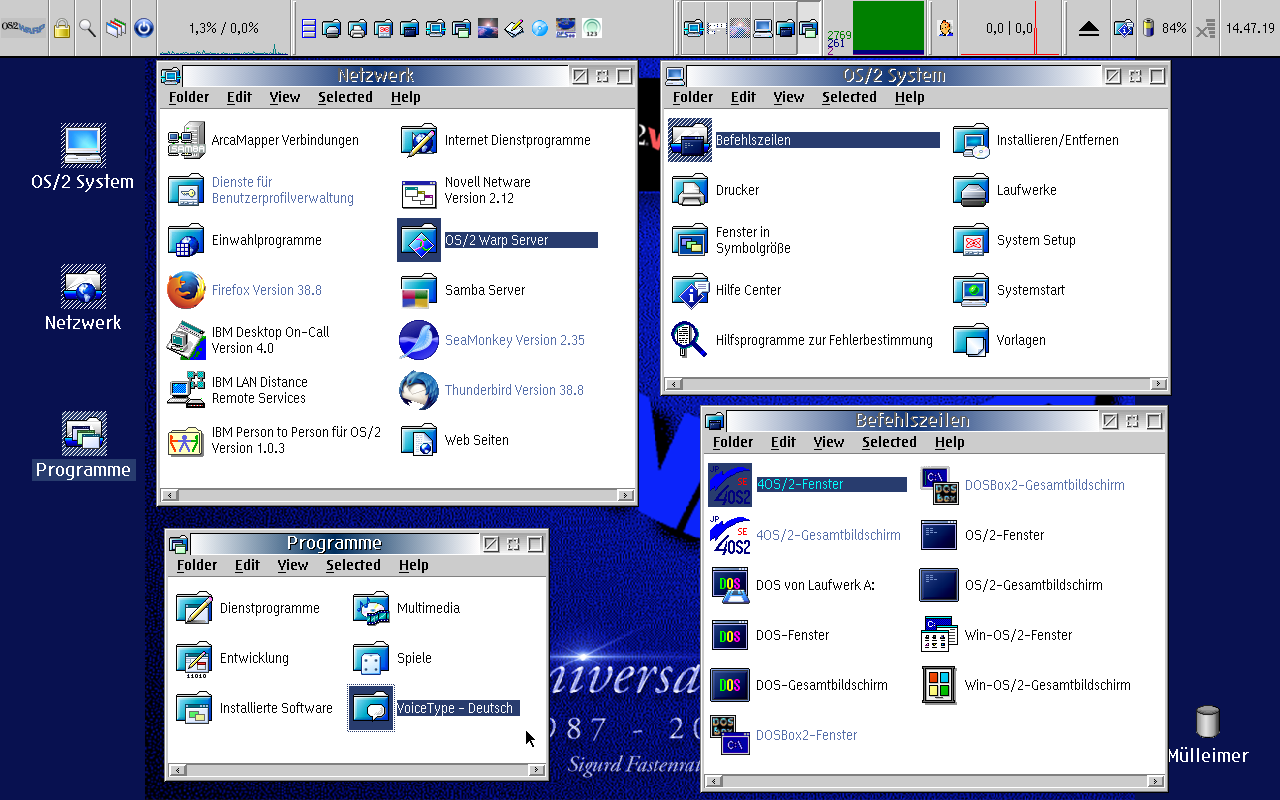Launch Win-OS/2-Fenster
The height and width of the screenshot is (800, 1280).
(x=939, y=635)
